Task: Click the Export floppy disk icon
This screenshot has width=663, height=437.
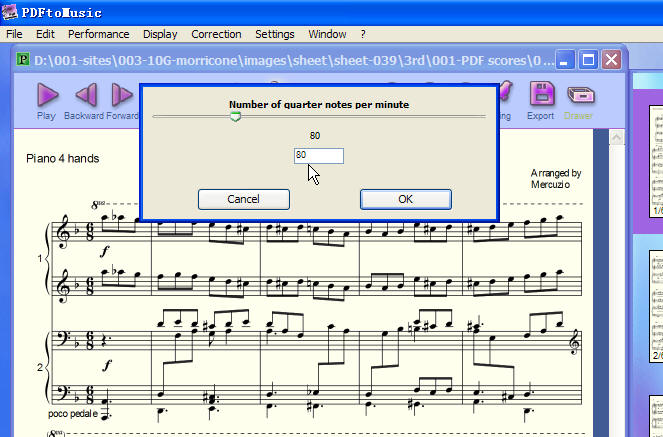Action: [x=542, y=93]
